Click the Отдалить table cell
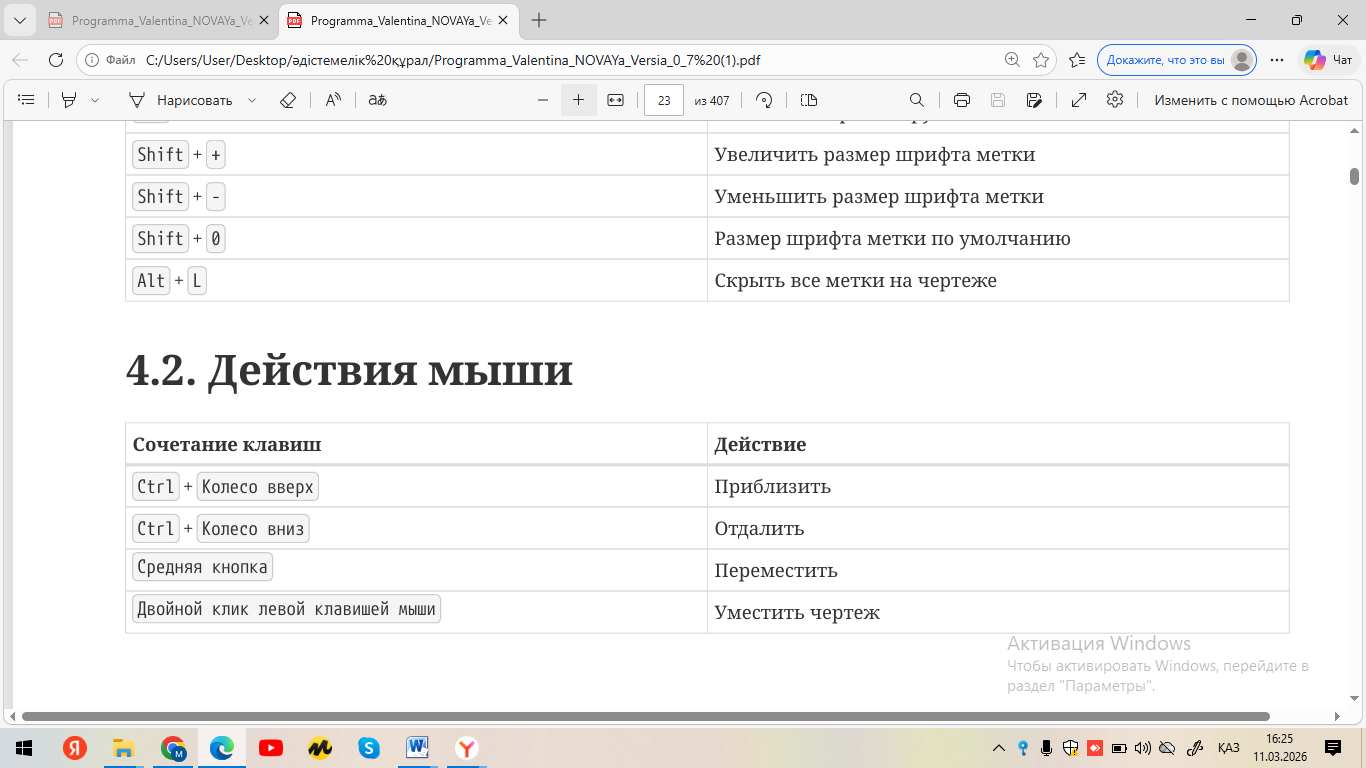 click(x=998, y=528)
